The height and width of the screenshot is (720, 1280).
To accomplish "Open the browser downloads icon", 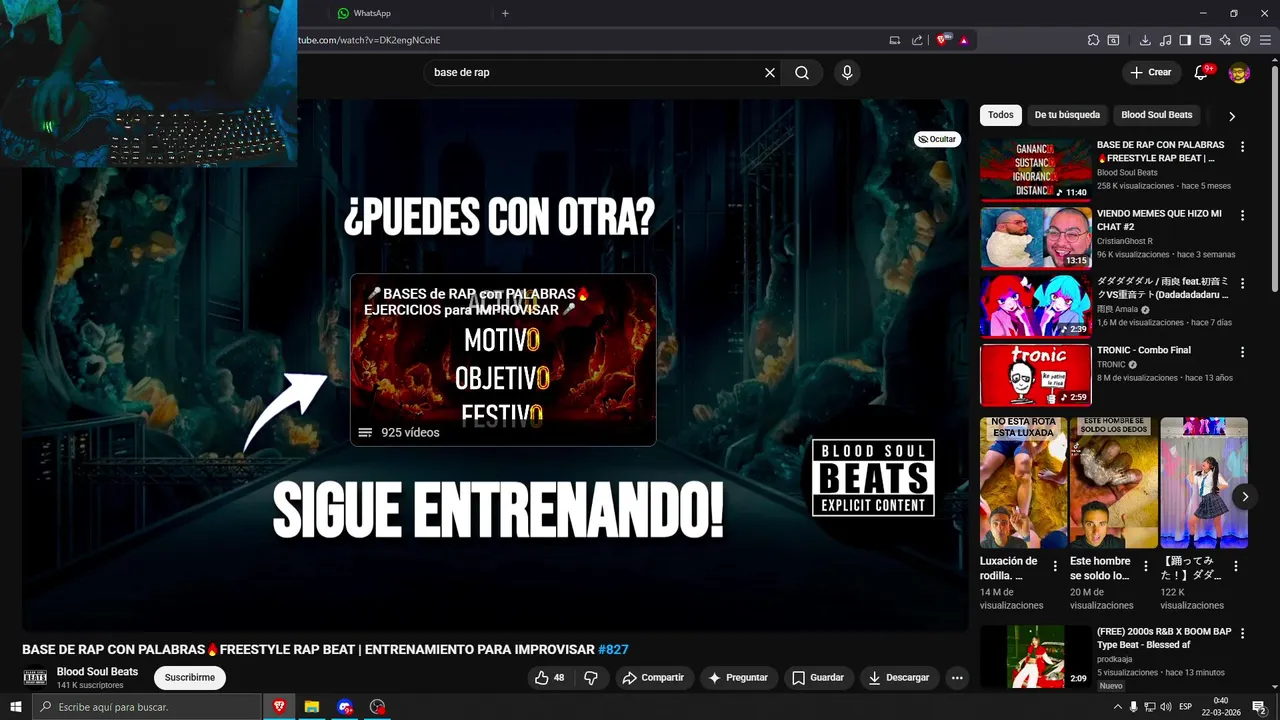I will point(1145,40).
